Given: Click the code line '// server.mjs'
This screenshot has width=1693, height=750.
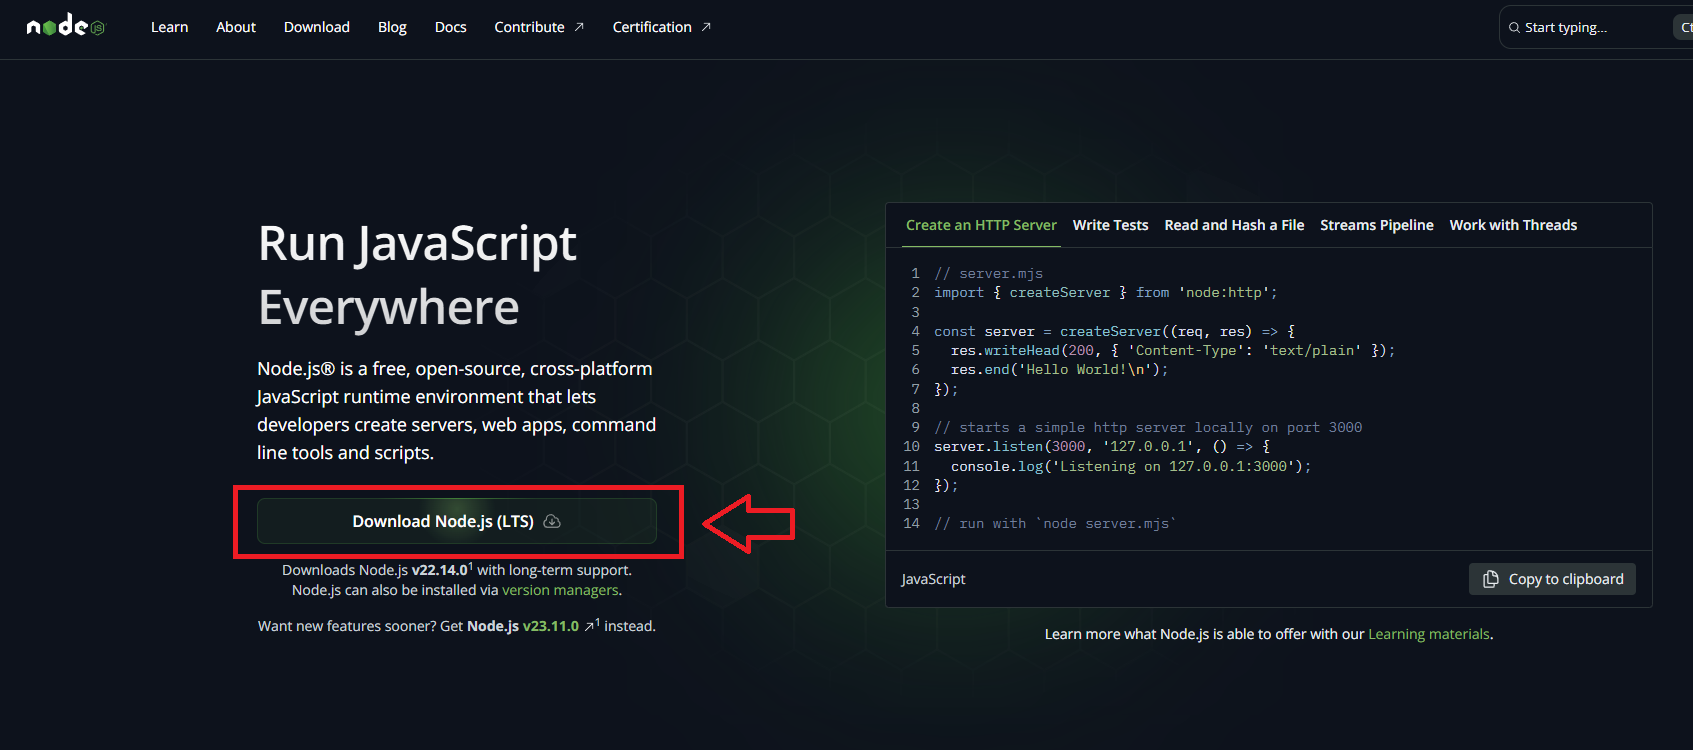Looking at the screenshot, I should click(989, 273).
